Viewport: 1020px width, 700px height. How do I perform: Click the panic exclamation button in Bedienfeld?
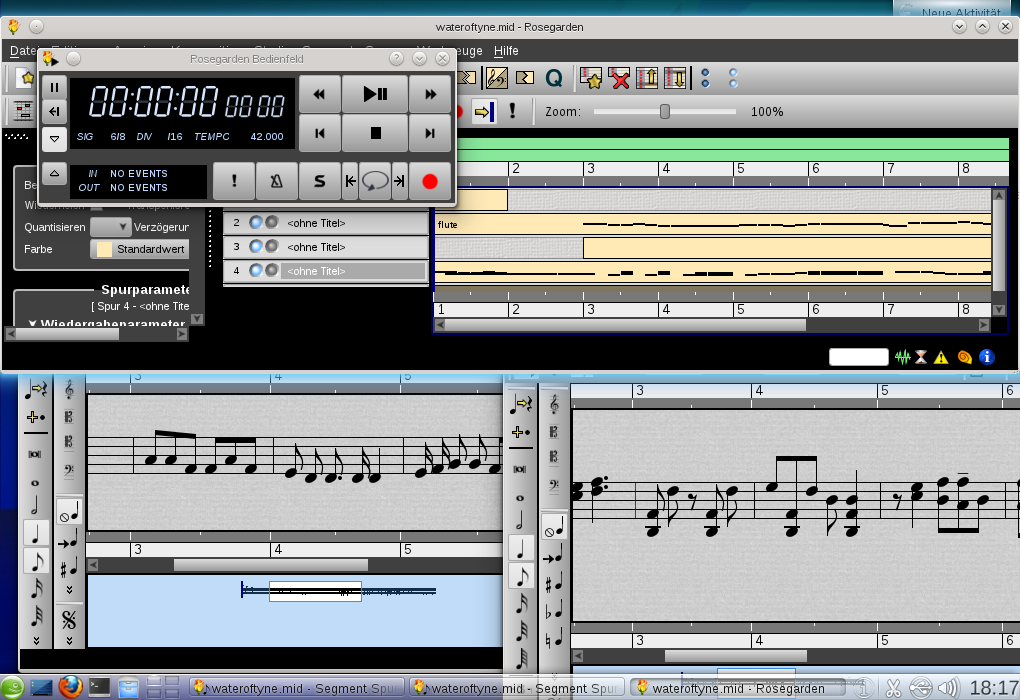coord(234,182)
